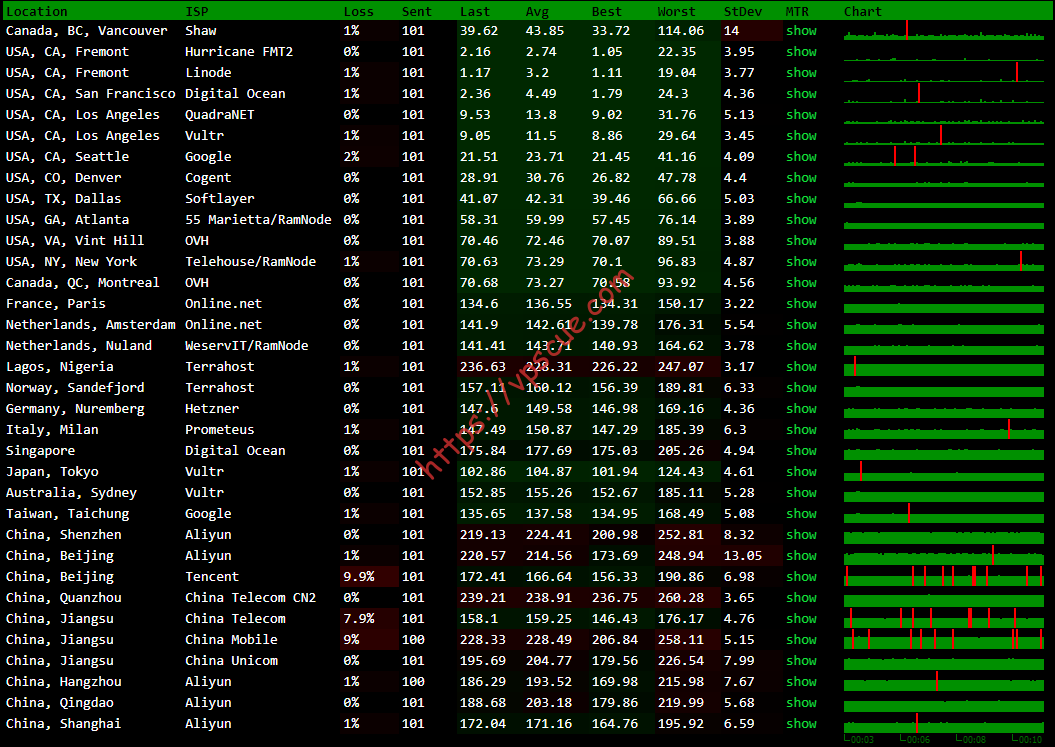
Task: Show MTR for Atlanta 55 Marietta/RamNode
Action: 801,219
